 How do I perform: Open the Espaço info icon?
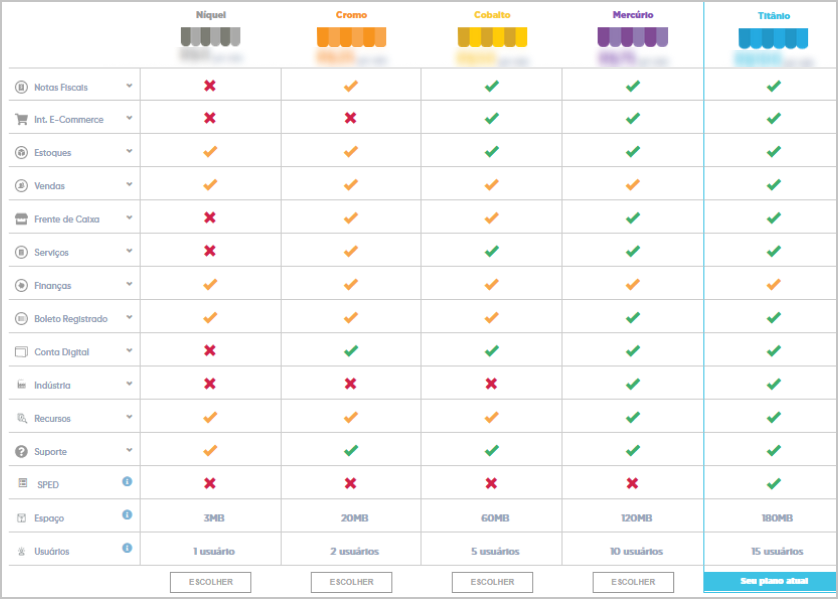pos(127,515)
